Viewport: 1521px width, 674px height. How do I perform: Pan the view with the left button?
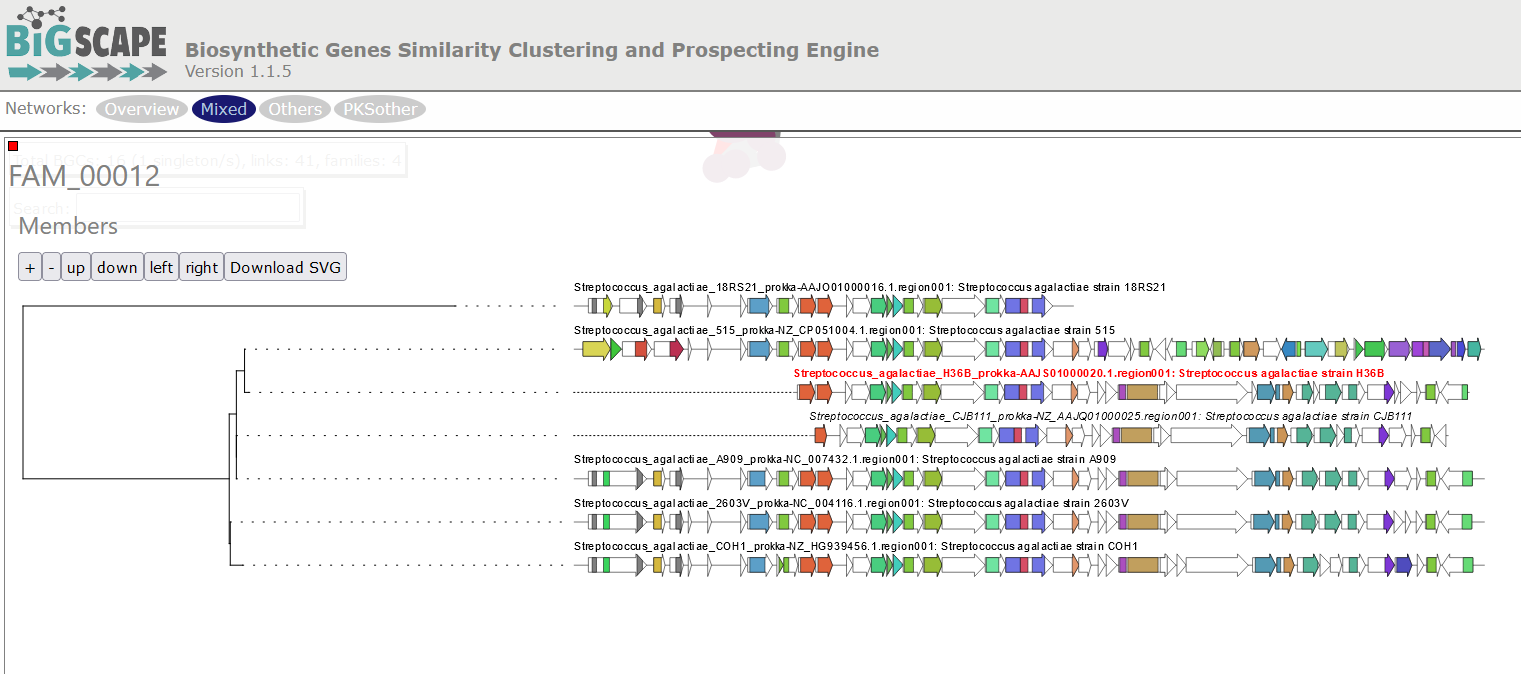tap(161, 267)
